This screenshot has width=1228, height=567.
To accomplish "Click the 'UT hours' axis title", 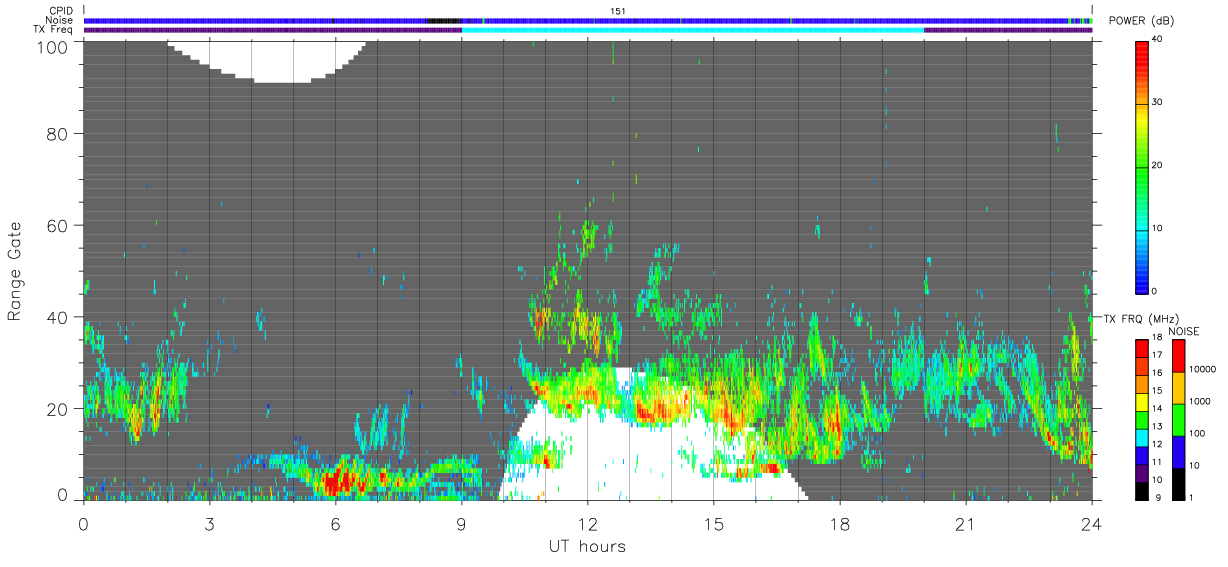I will click(x=586, y=546).
